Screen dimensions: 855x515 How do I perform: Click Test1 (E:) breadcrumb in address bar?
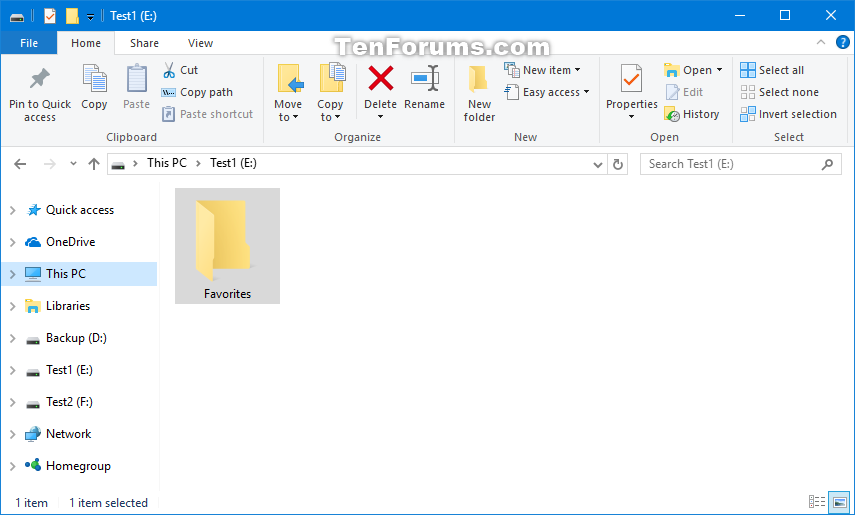tap(233, 163)
